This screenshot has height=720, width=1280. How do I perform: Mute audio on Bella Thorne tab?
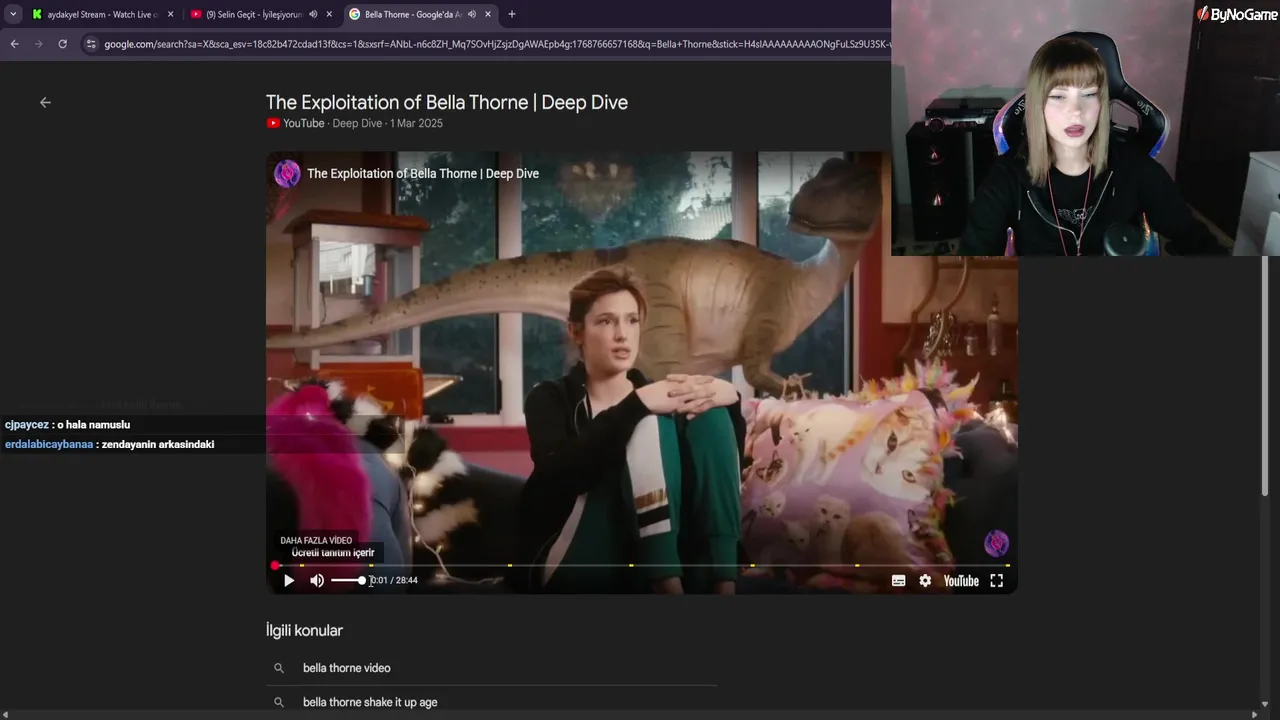[472, 14]
